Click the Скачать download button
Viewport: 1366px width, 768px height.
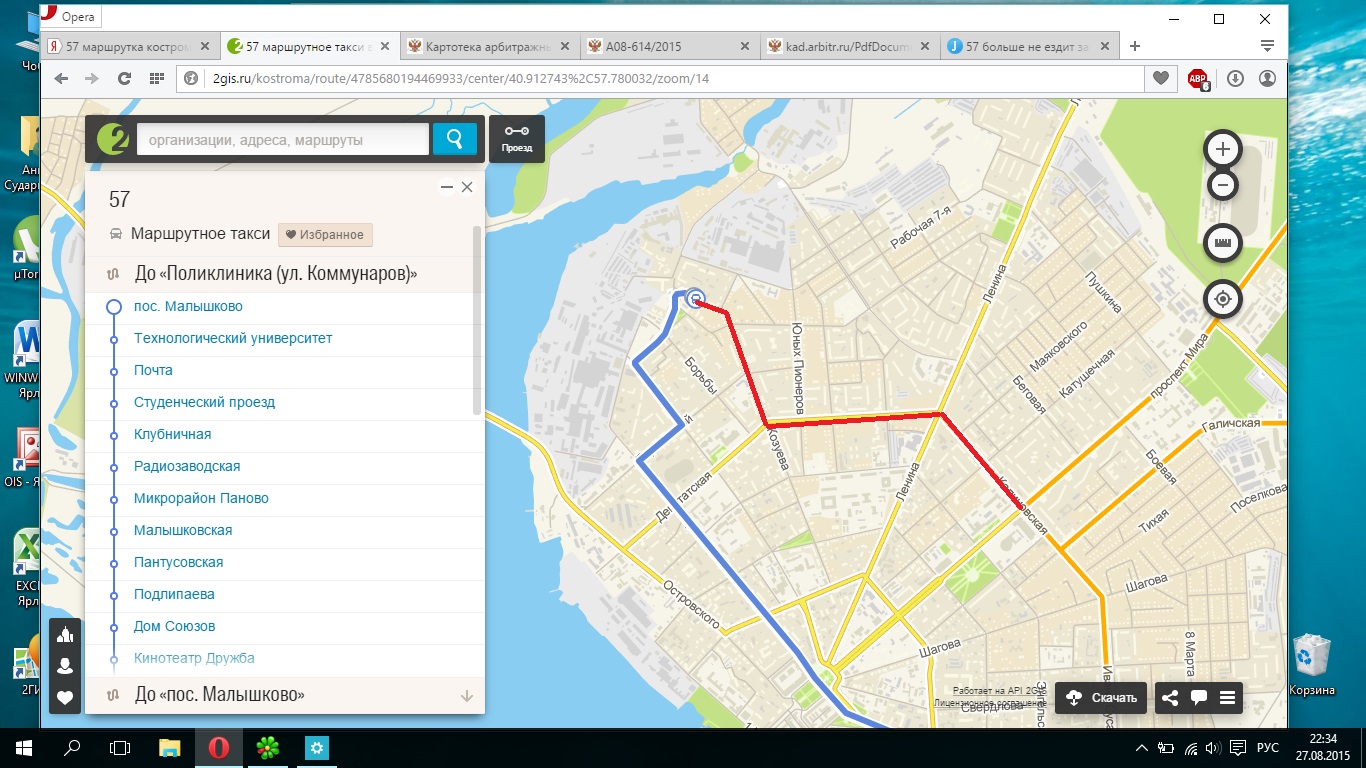tap(1102, 698)
